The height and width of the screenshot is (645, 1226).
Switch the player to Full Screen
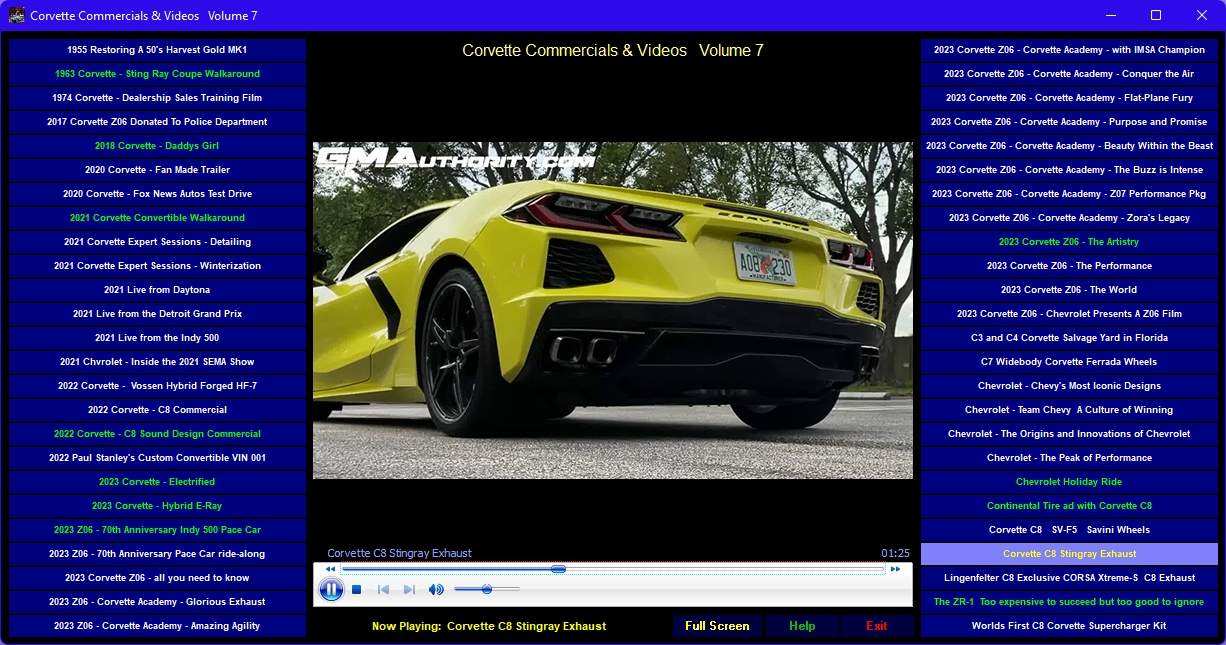click(717, 626)
